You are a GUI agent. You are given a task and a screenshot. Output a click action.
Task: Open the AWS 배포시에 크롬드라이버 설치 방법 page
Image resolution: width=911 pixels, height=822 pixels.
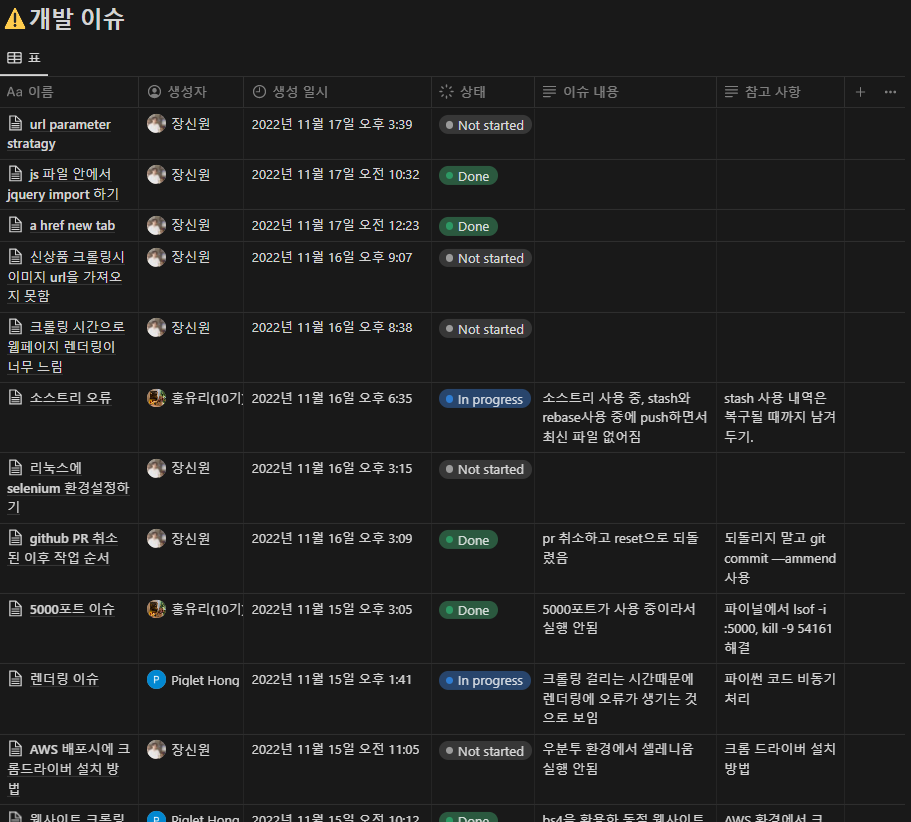coord(69,769)
